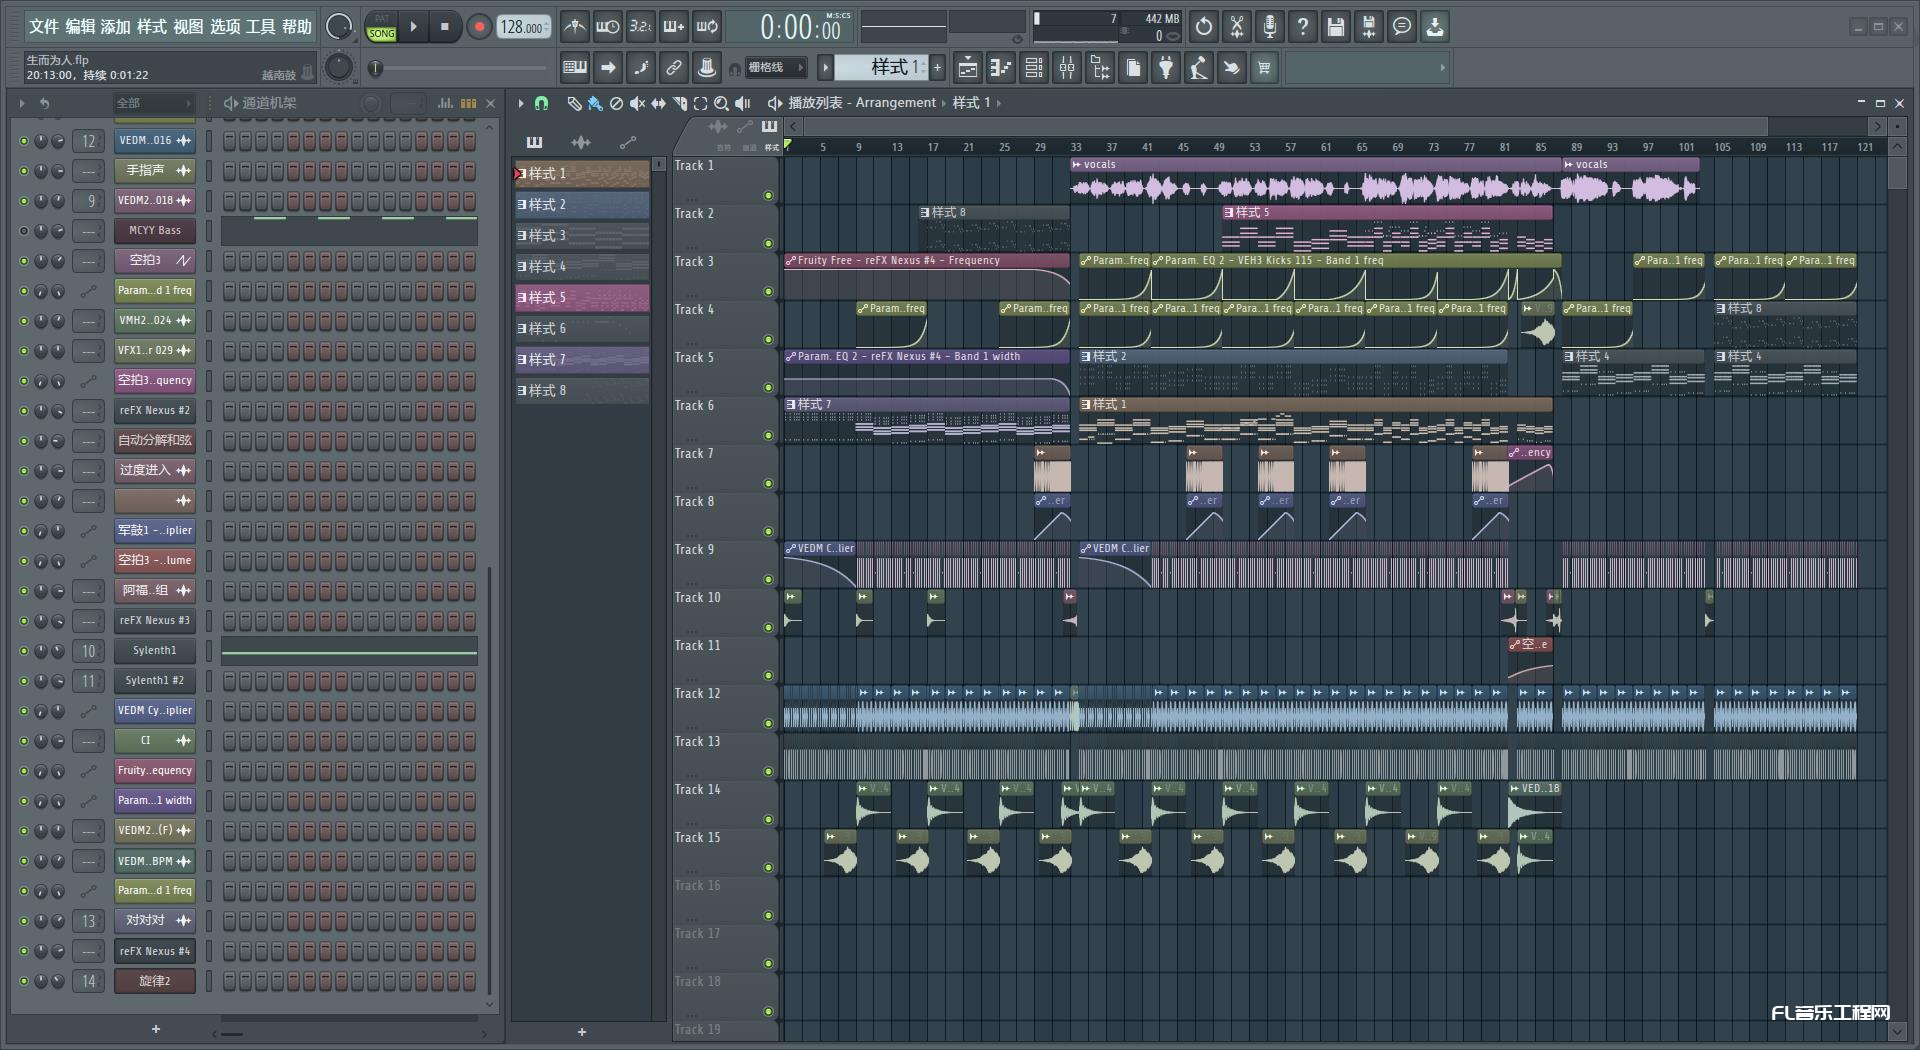This screenshot has height=1050, width=1920.
Task: Toggle mute light for 旋律2 channel
Action: tap(24, 981)
